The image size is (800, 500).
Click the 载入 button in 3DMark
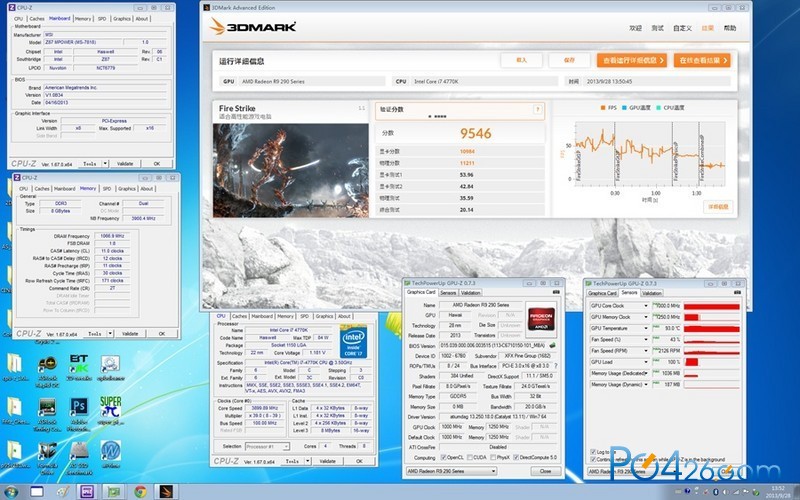tap(521, 60)
